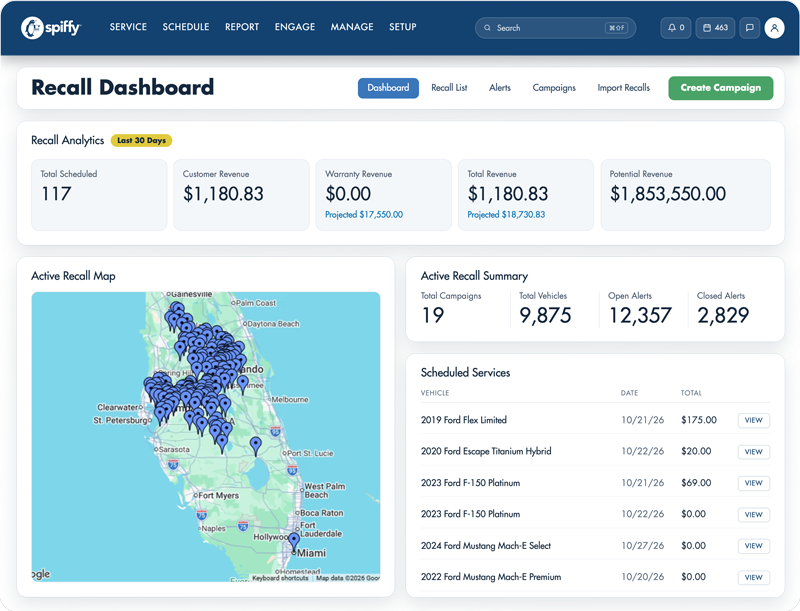View the 2023 Ford F-150 Platinum 10/22/26 service

pyautogui.click(x=754, y=515)
